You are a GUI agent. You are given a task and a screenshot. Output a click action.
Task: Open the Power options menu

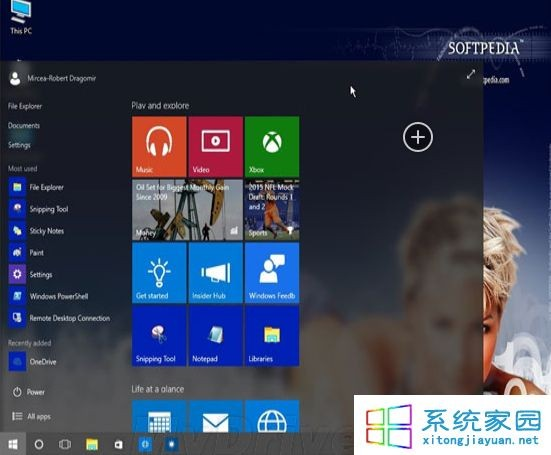(x=29, y=392)
